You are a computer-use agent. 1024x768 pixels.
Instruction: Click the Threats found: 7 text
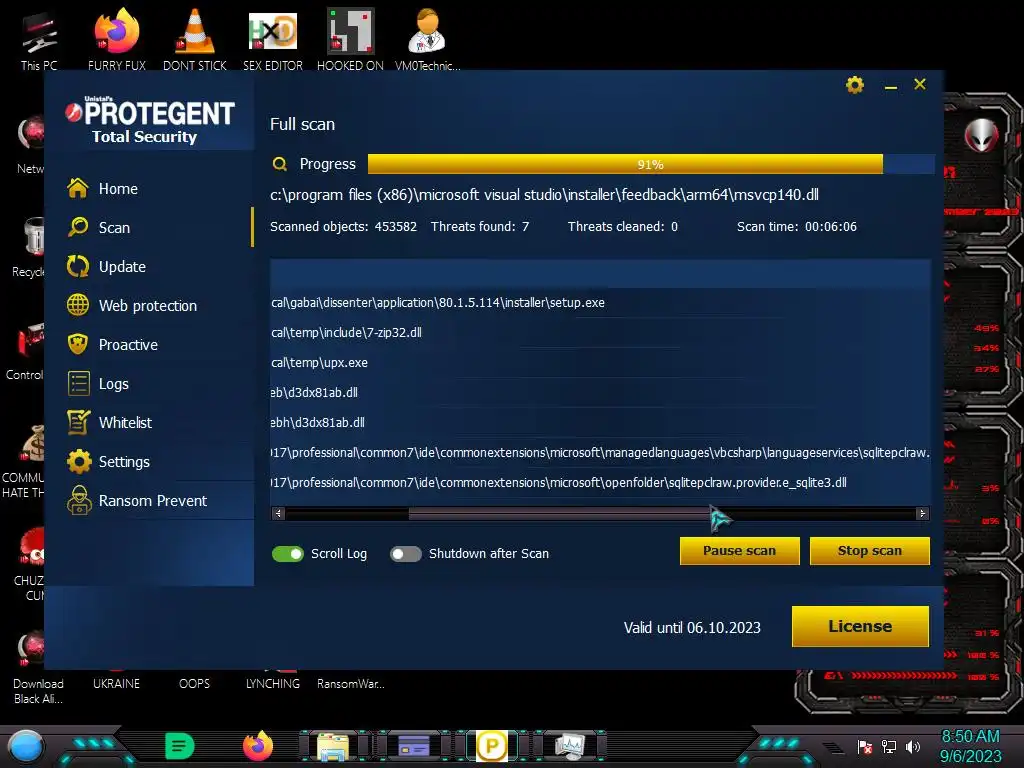480,227
